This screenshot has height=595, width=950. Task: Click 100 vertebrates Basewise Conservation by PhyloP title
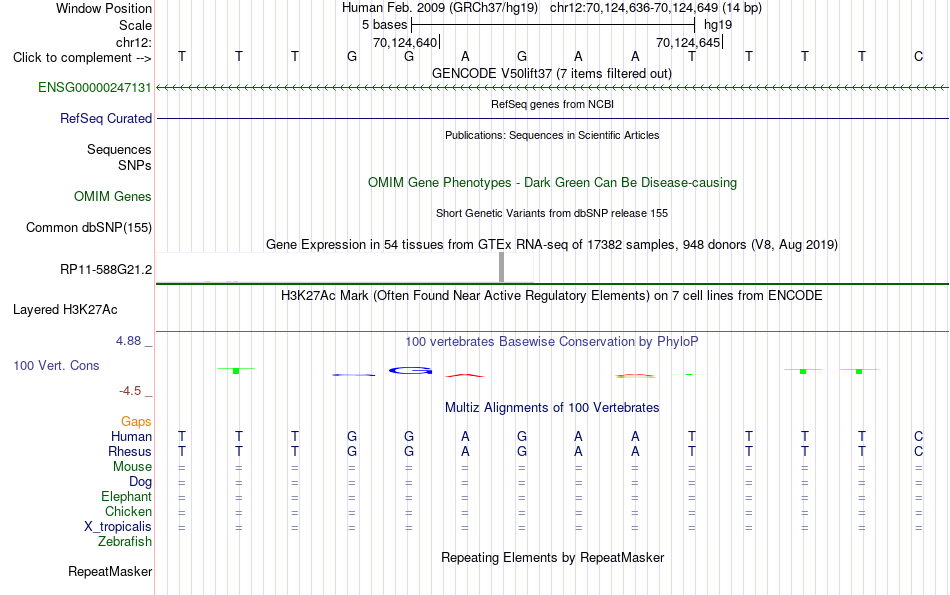[x=552, y=341]
